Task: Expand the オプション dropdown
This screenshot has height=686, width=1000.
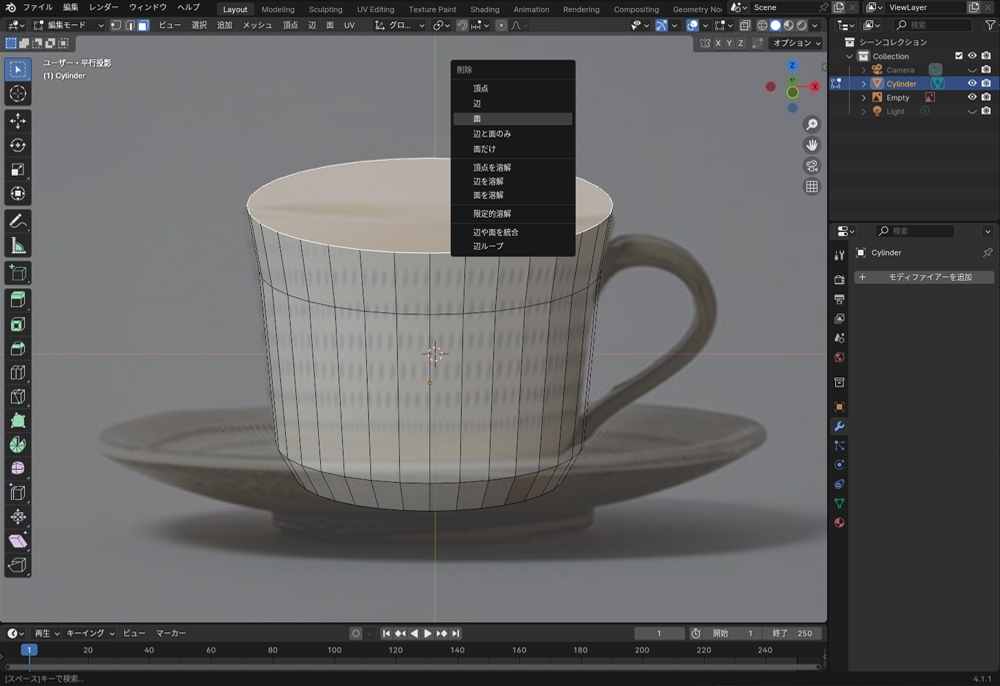Action: click(796, 43)
